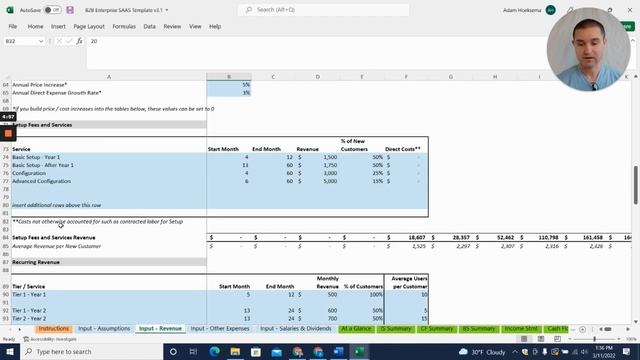
Task: Switch to CF Summary sheet tab
Action: (437, 329)
